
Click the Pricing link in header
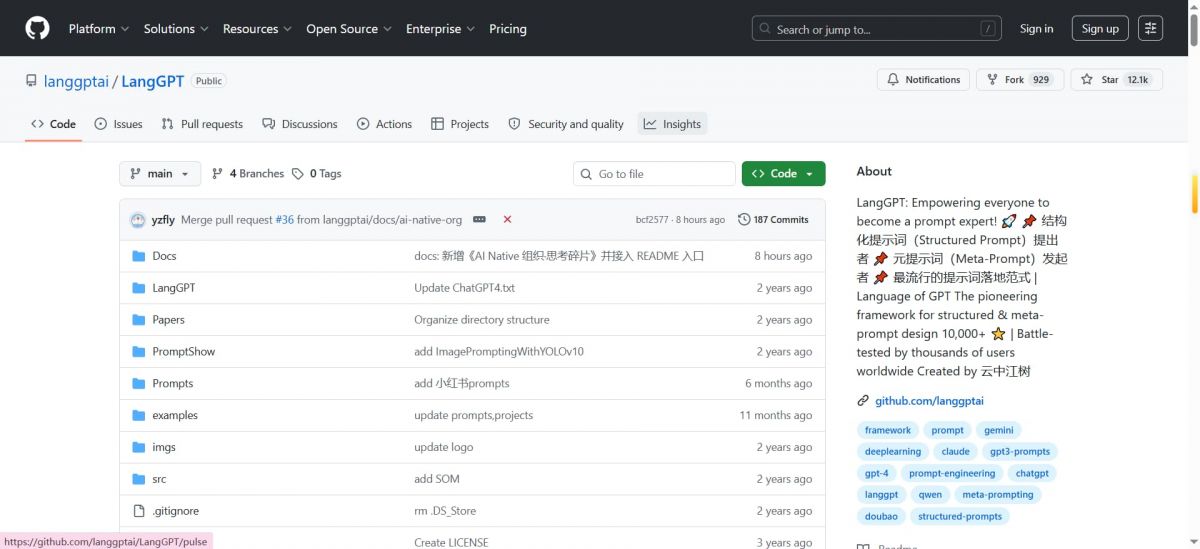(x=507, y=29)
